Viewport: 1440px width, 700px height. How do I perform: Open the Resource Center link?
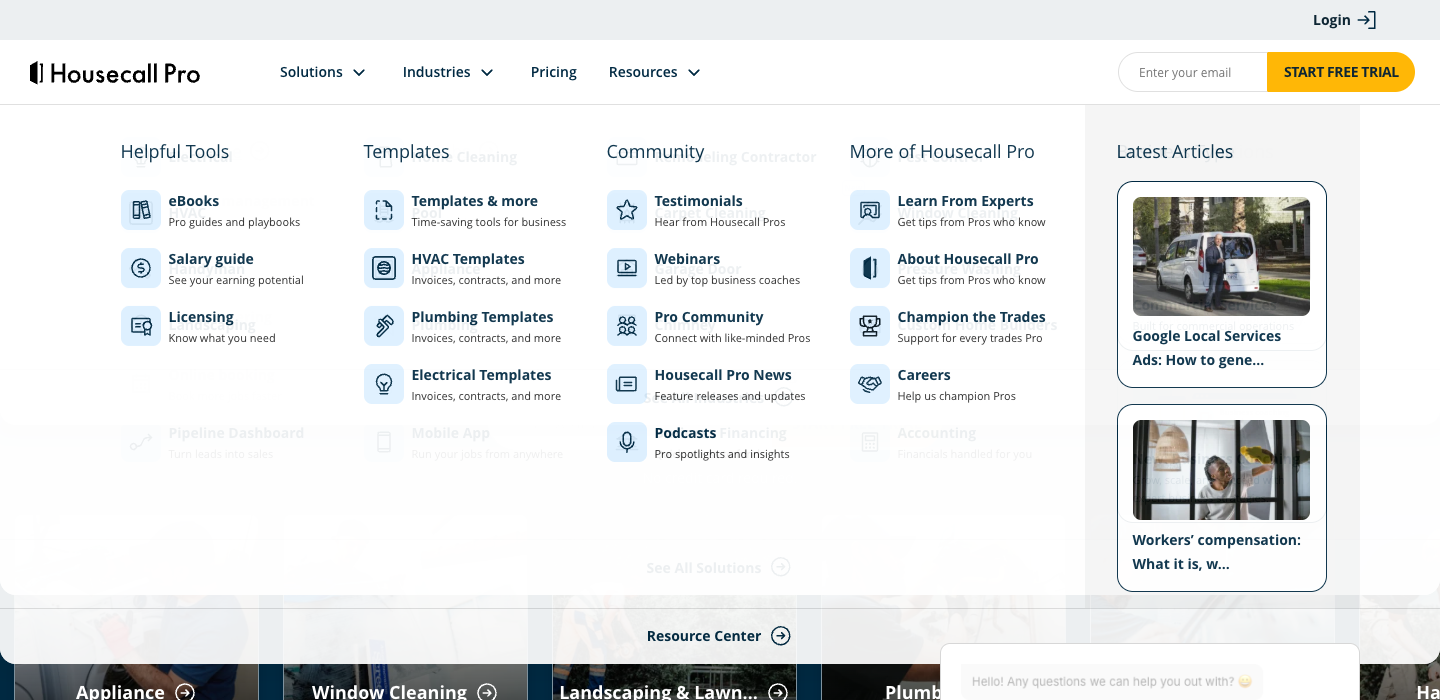pyautogui.click(x=704, y=636)
